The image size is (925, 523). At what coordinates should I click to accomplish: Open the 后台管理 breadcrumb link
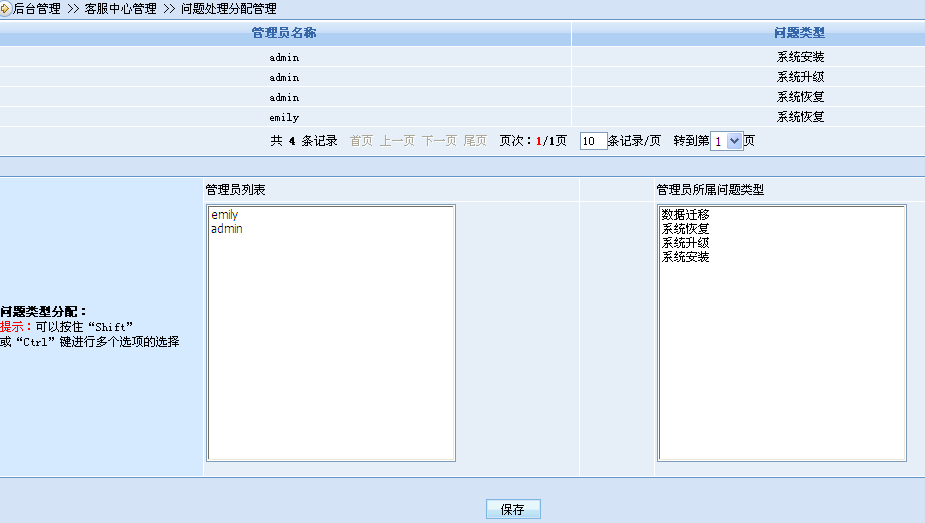tap(37, 8)
